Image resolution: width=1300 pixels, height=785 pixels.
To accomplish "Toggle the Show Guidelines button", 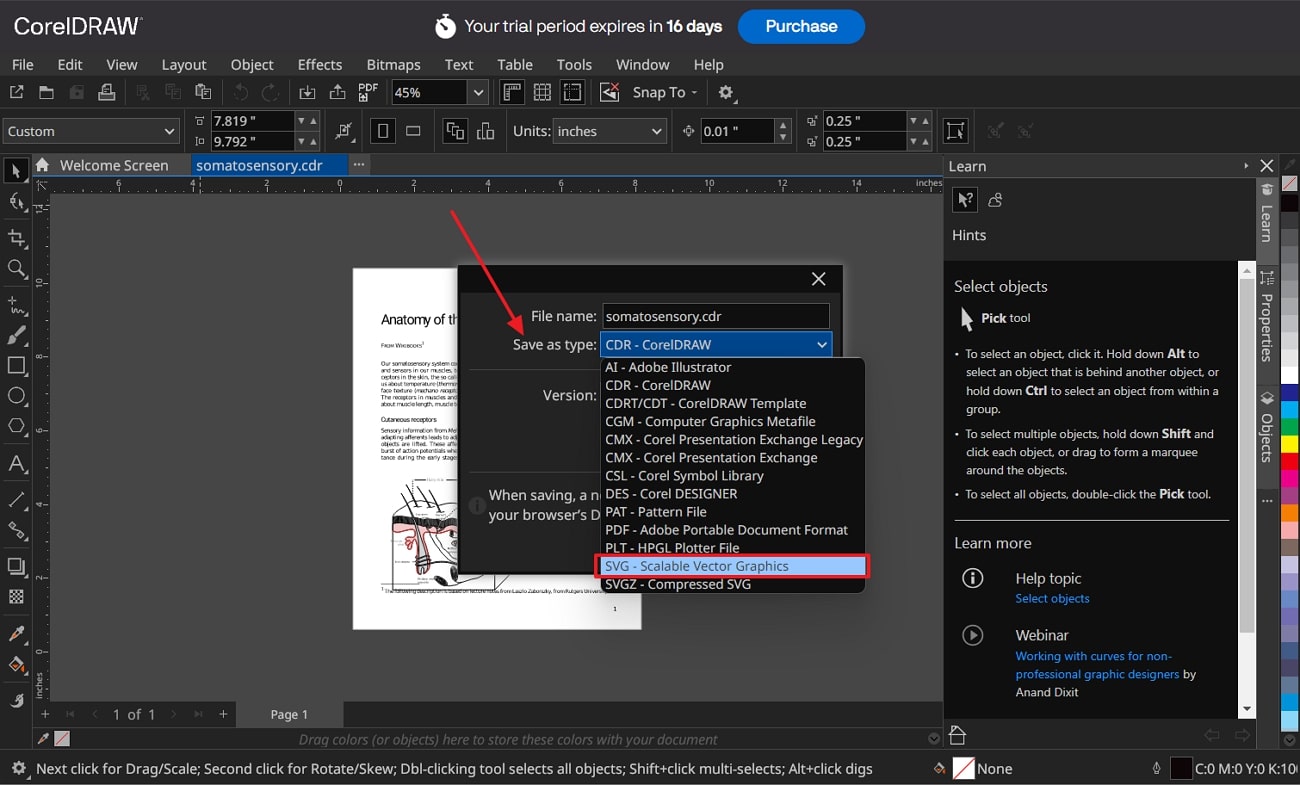I will pos(572,92).
